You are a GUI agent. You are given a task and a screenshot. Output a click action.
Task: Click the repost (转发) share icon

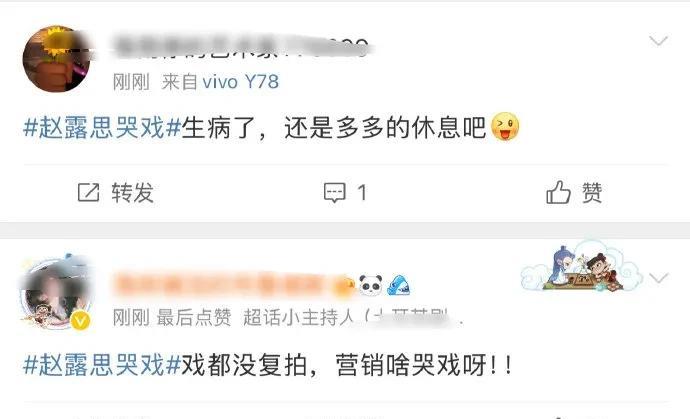pyautogui.click(x=88, y=192)
